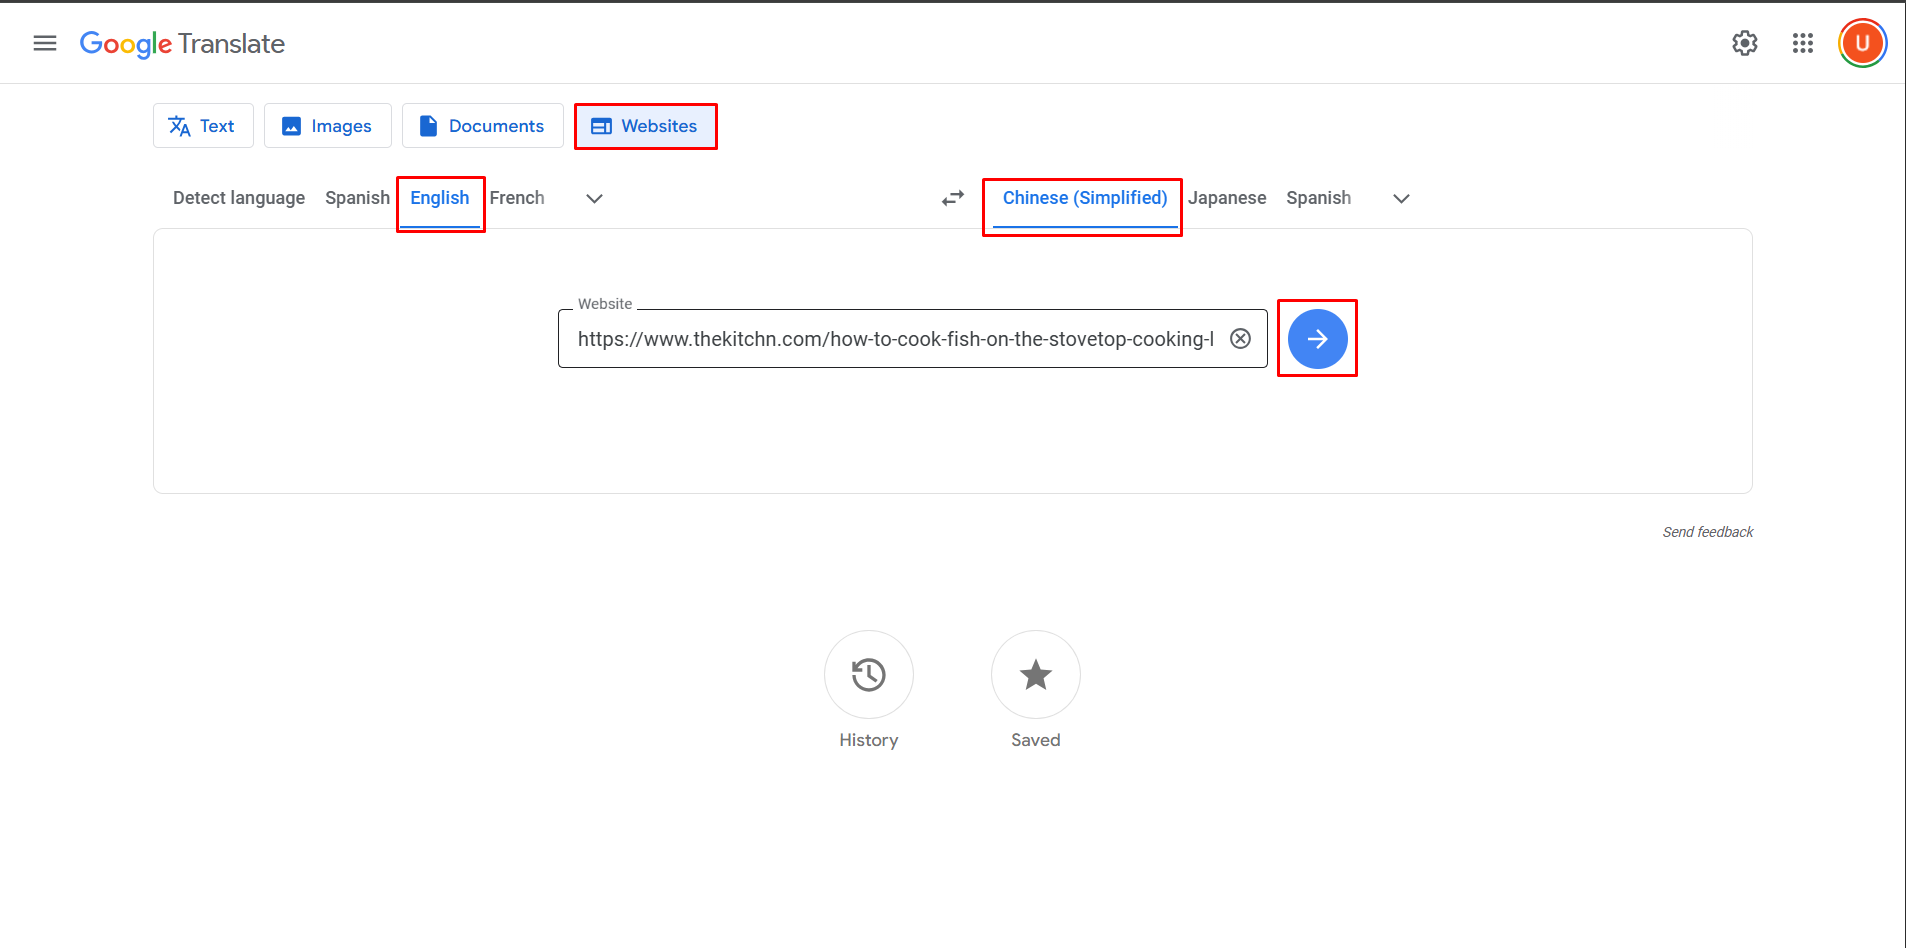Click the blue translate arrow button

click(1316, 338)
